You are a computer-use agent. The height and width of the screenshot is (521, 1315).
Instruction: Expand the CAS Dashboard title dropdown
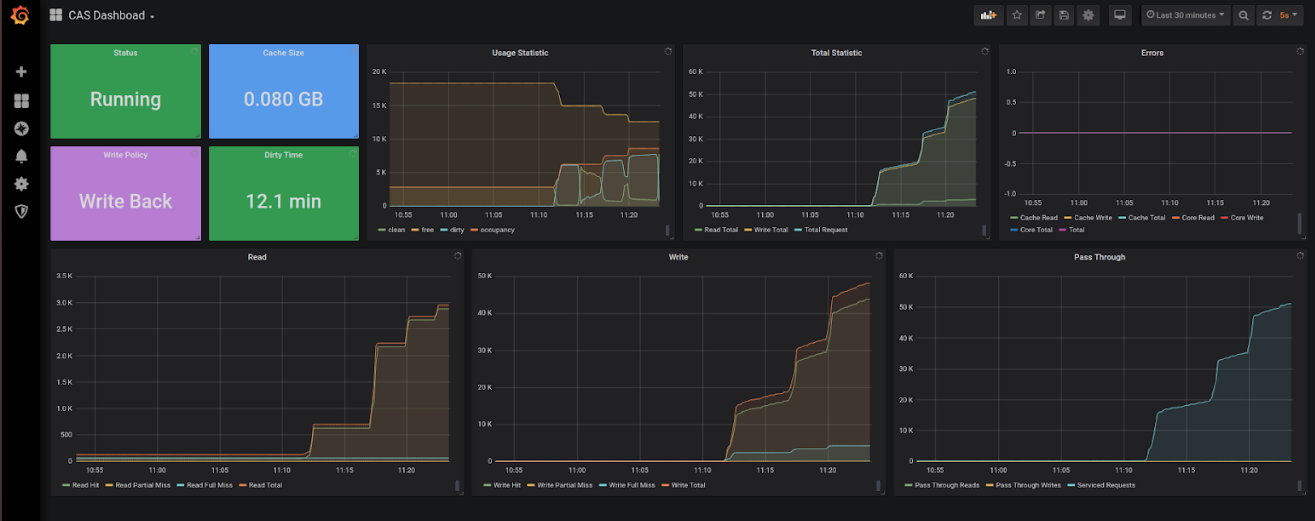(x=110, y=16)
